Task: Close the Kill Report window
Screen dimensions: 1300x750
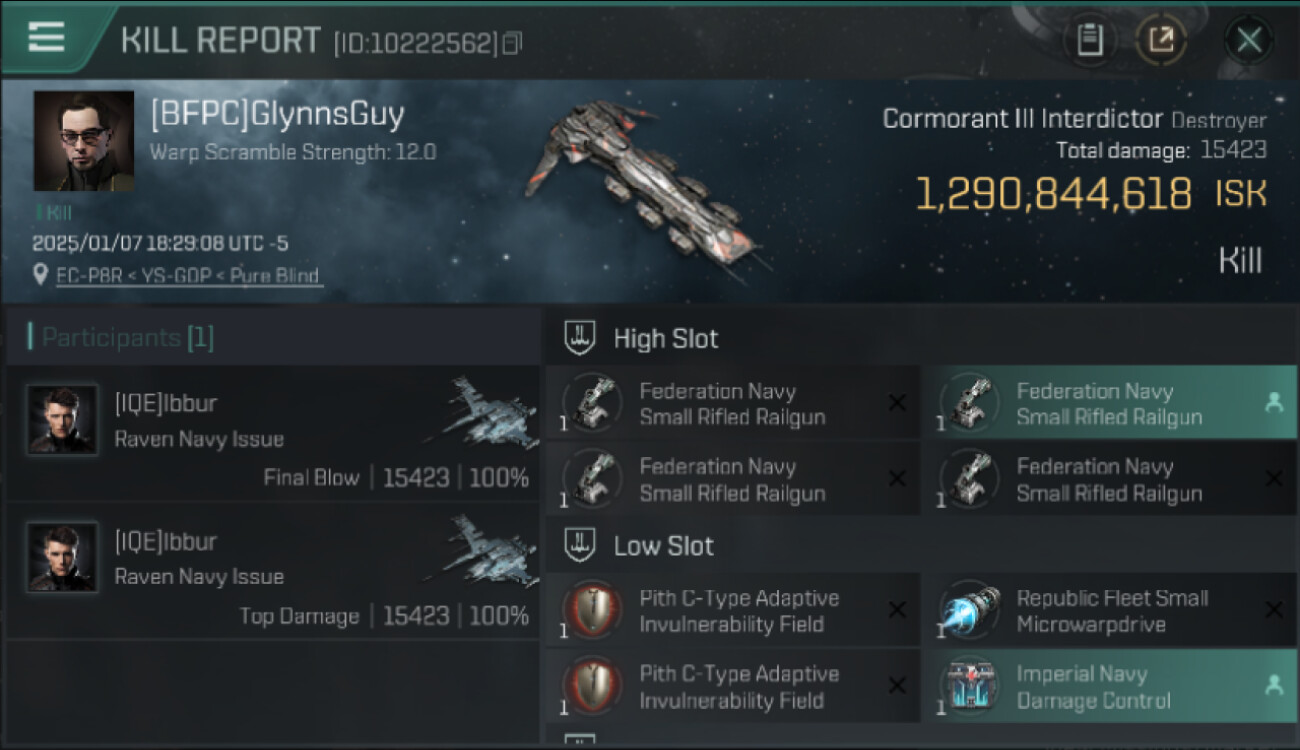Action: point(1249,40)
